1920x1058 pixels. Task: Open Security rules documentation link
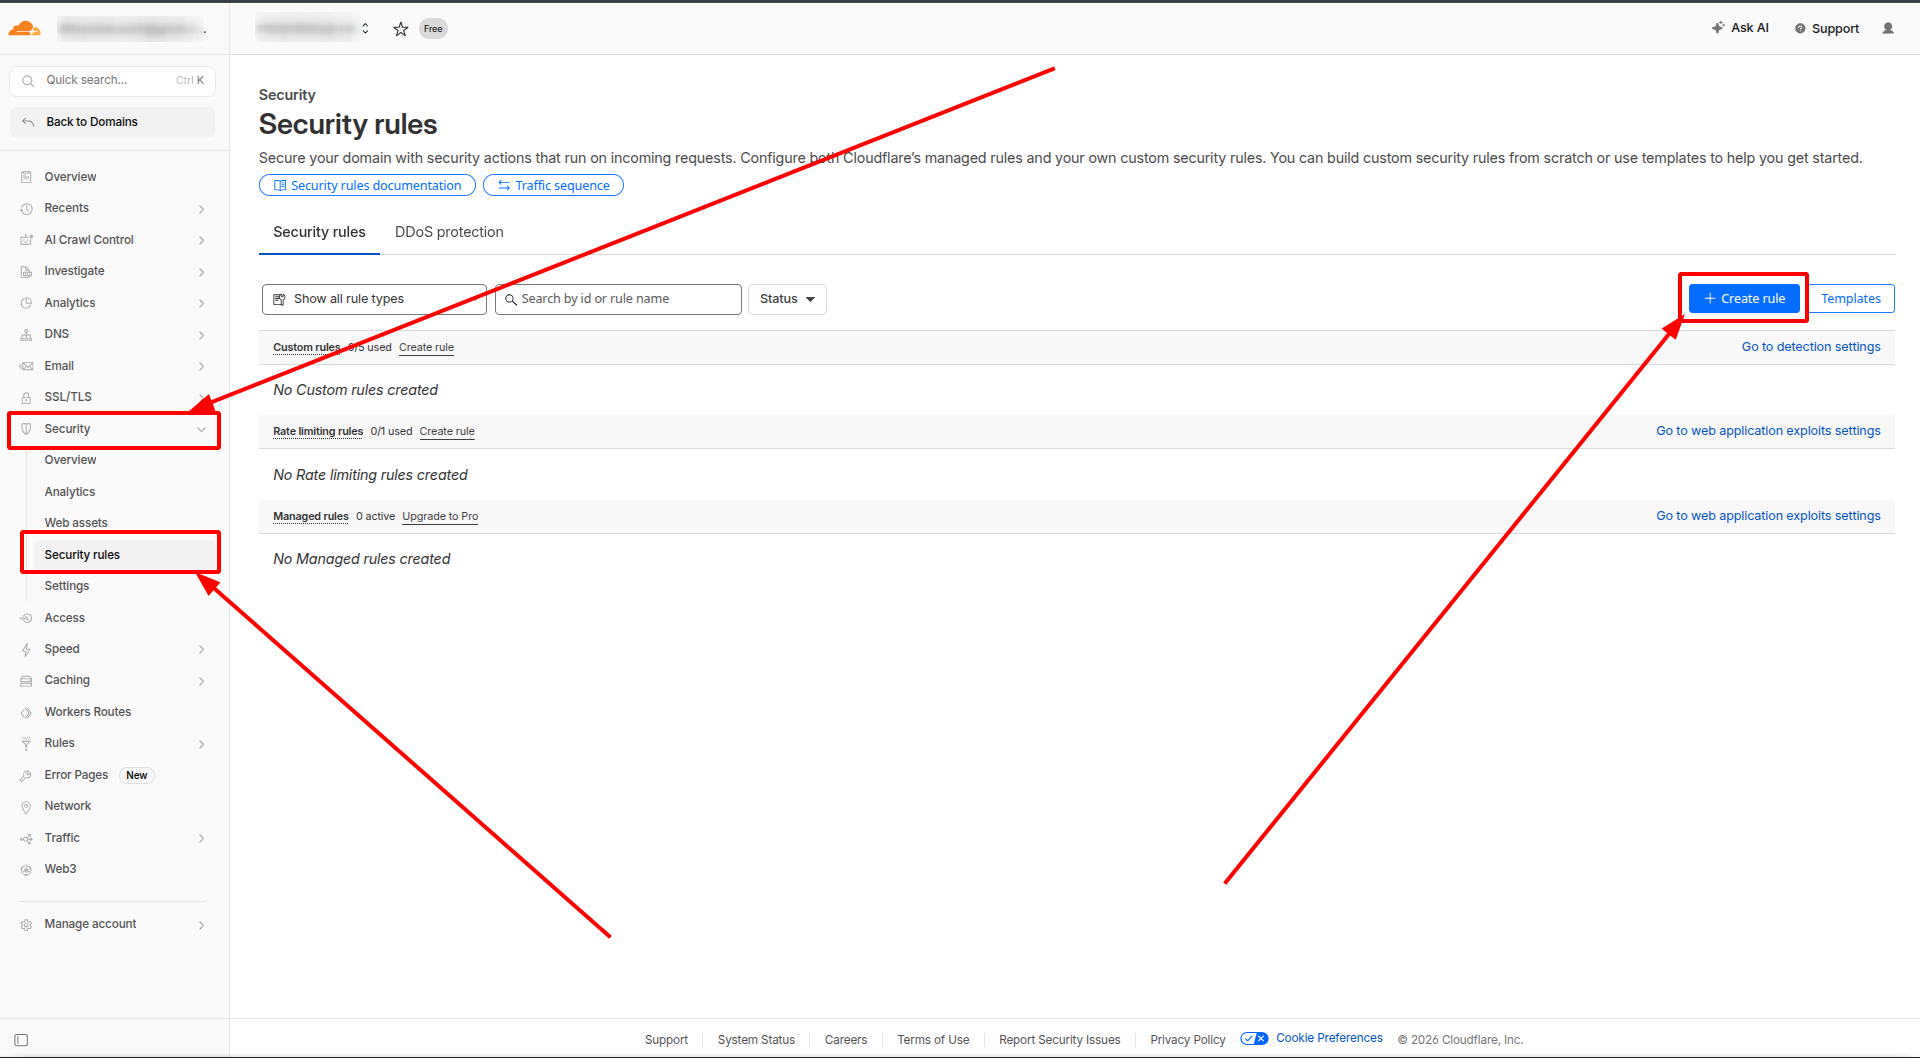coord(367,185)
